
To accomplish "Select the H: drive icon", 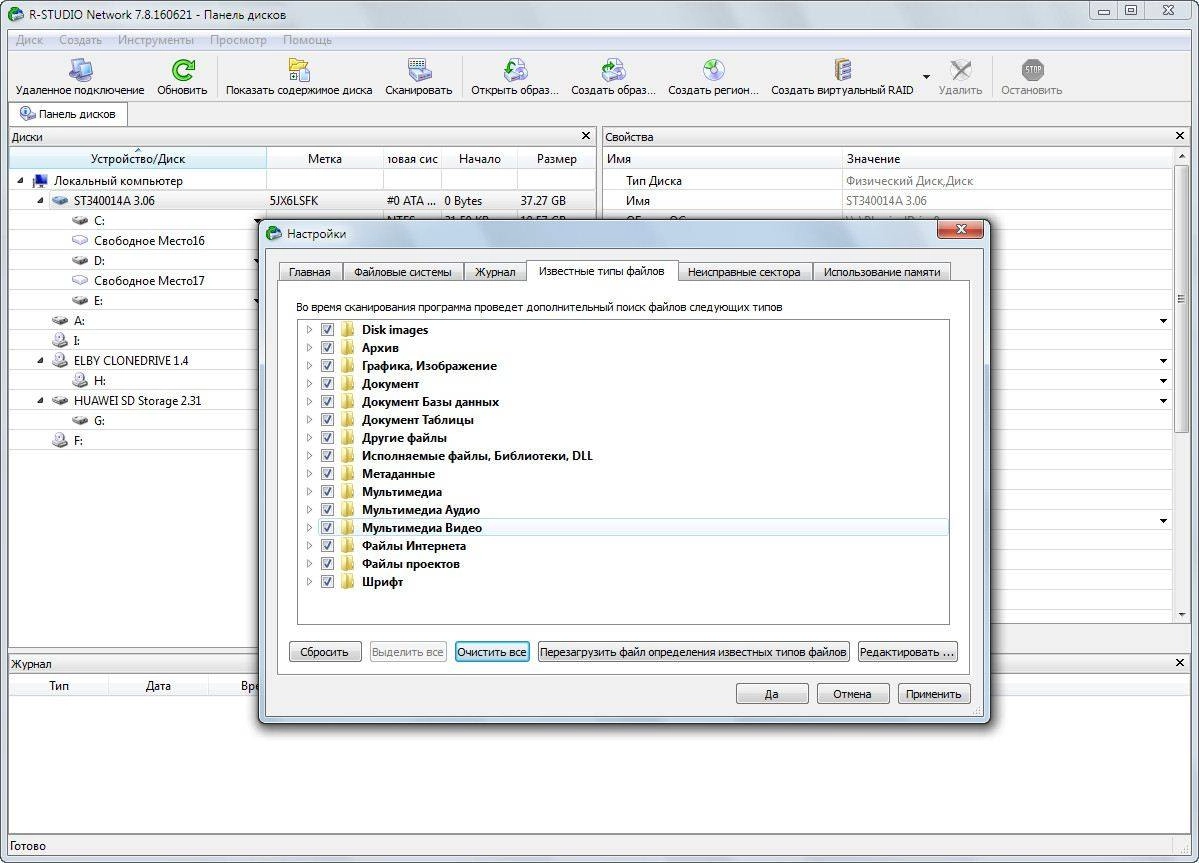I will pos(80,380).
